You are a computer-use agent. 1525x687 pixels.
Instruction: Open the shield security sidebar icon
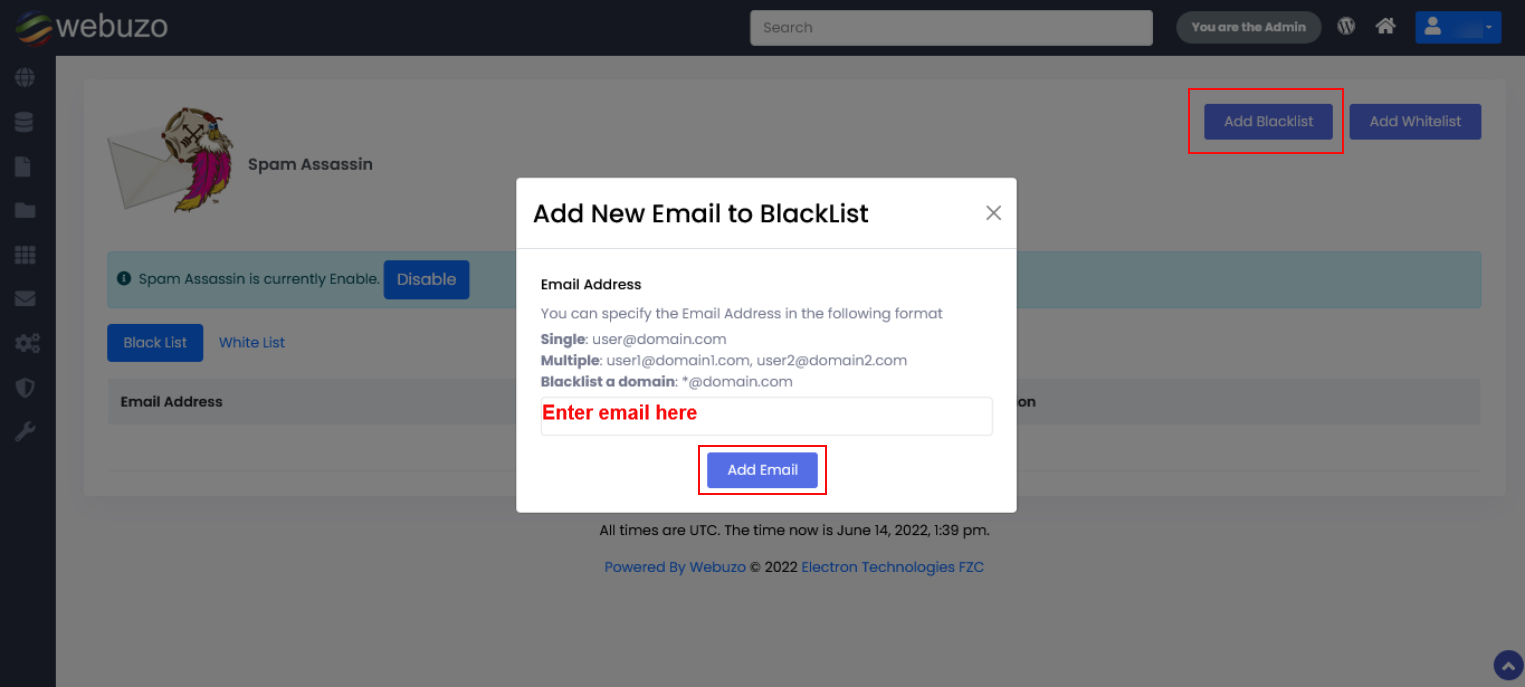[x=25, y=387]
